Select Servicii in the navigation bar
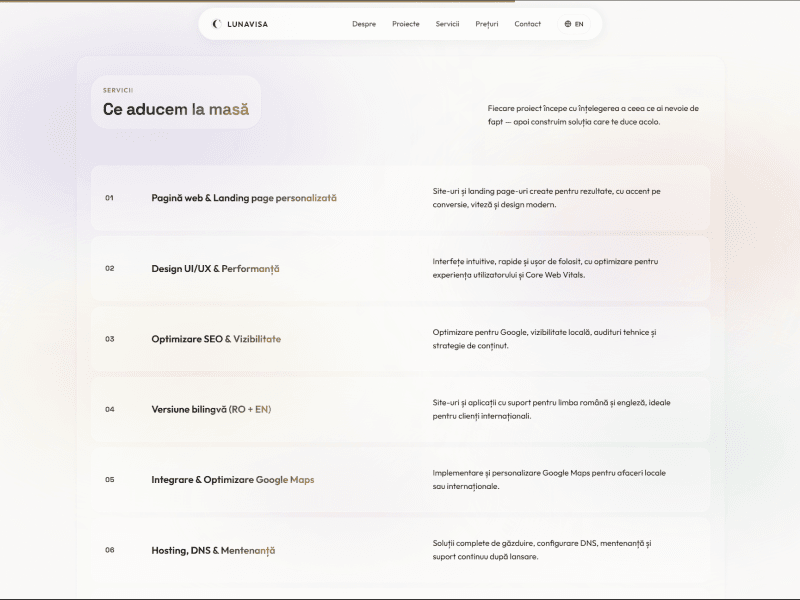 [447, 24]
